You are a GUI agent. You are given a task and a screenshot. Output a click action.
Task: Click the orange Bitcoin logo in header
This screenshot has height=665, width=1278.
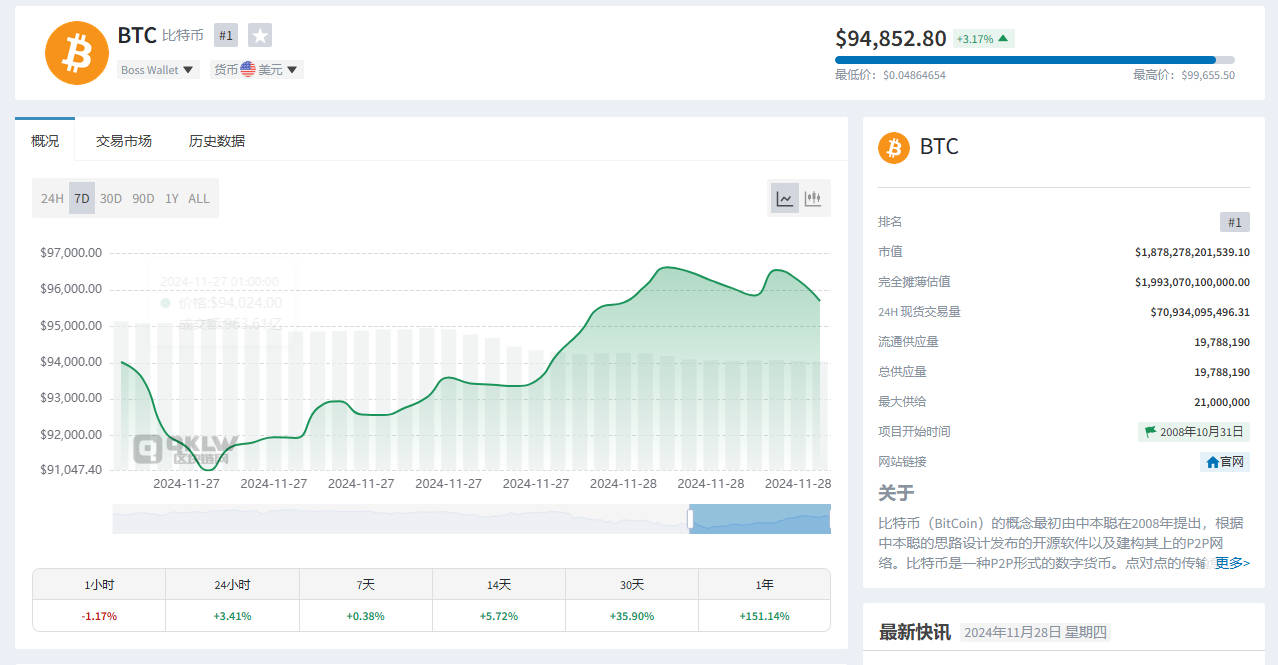coord(76,53)
